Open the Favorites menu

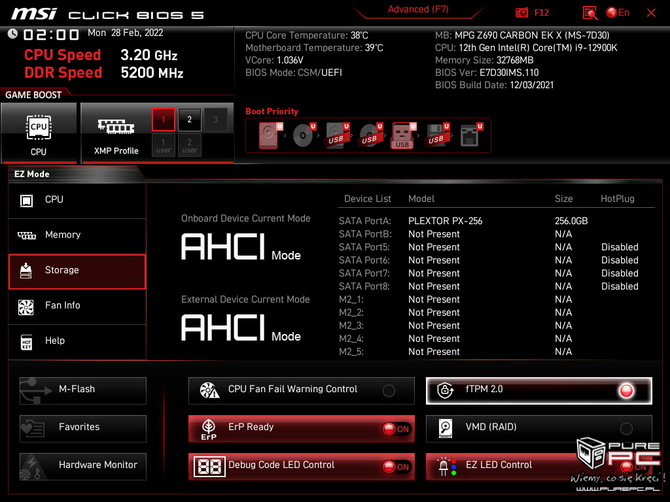coord(83,429)
